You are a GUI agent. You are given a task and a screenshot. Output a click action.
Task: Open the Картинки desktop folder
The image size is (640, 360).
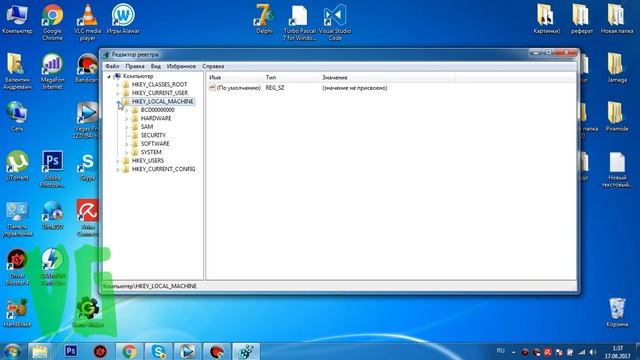click(x=547, y=18)
